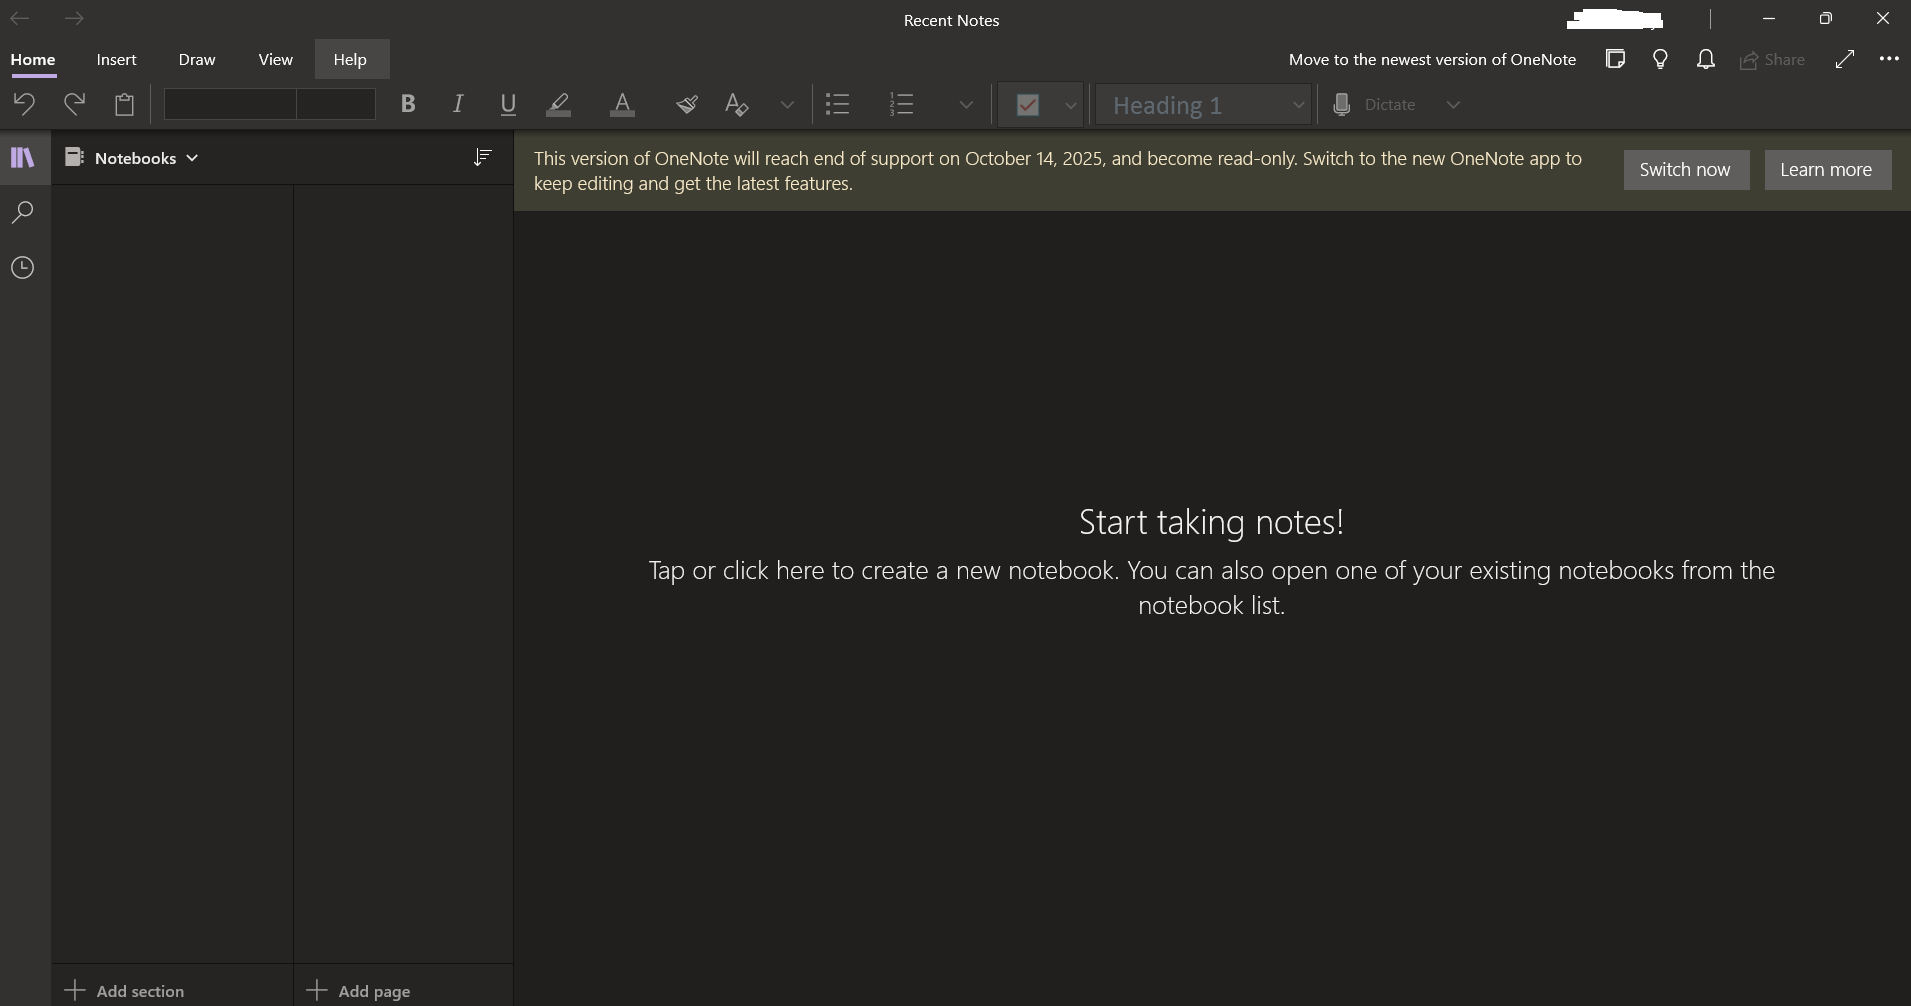Click the font size input box
Screen dimensions: 1911x1006
(336, 104)
